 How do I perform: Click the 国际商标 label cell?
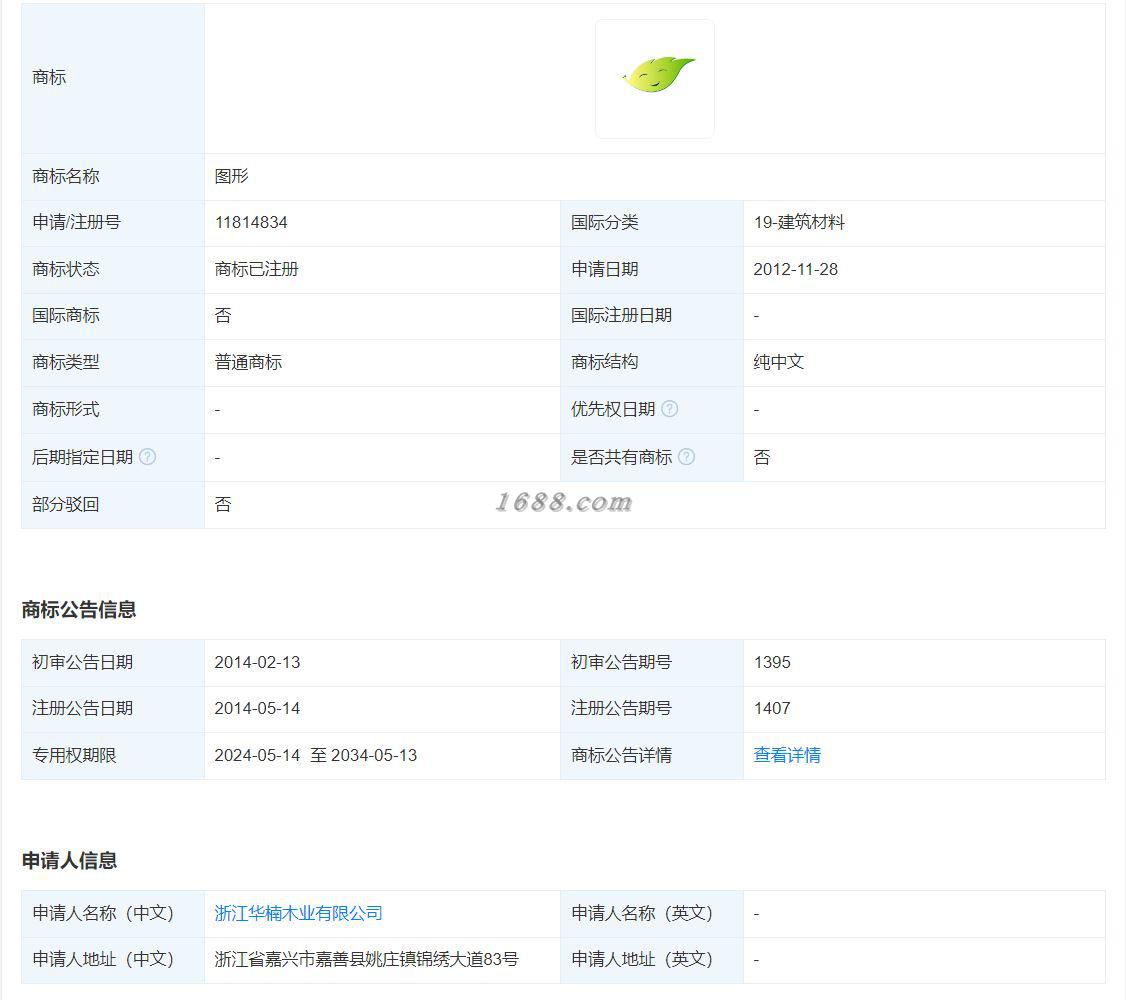(113, 316)
